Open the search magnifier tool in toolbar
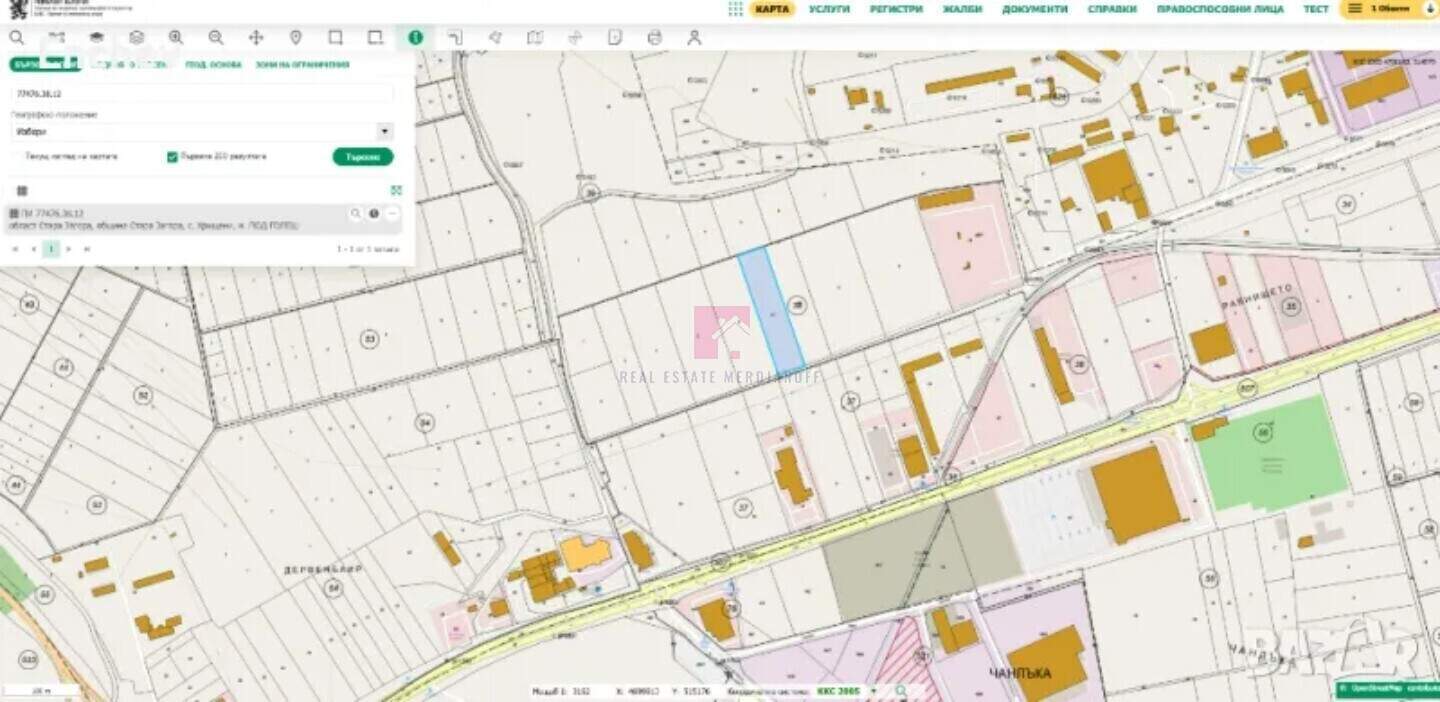Viewport: 1440px width, 702px height. [17, 38]
